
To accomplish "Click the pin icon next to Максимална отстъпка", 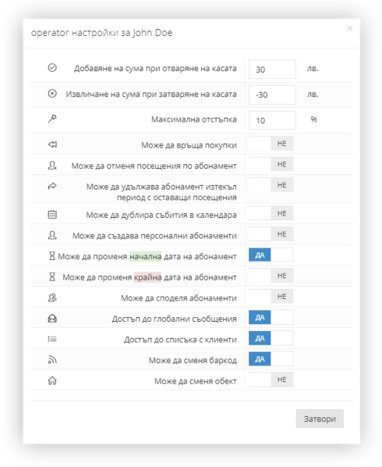I will pyautogui.click(x=52, y=118).
